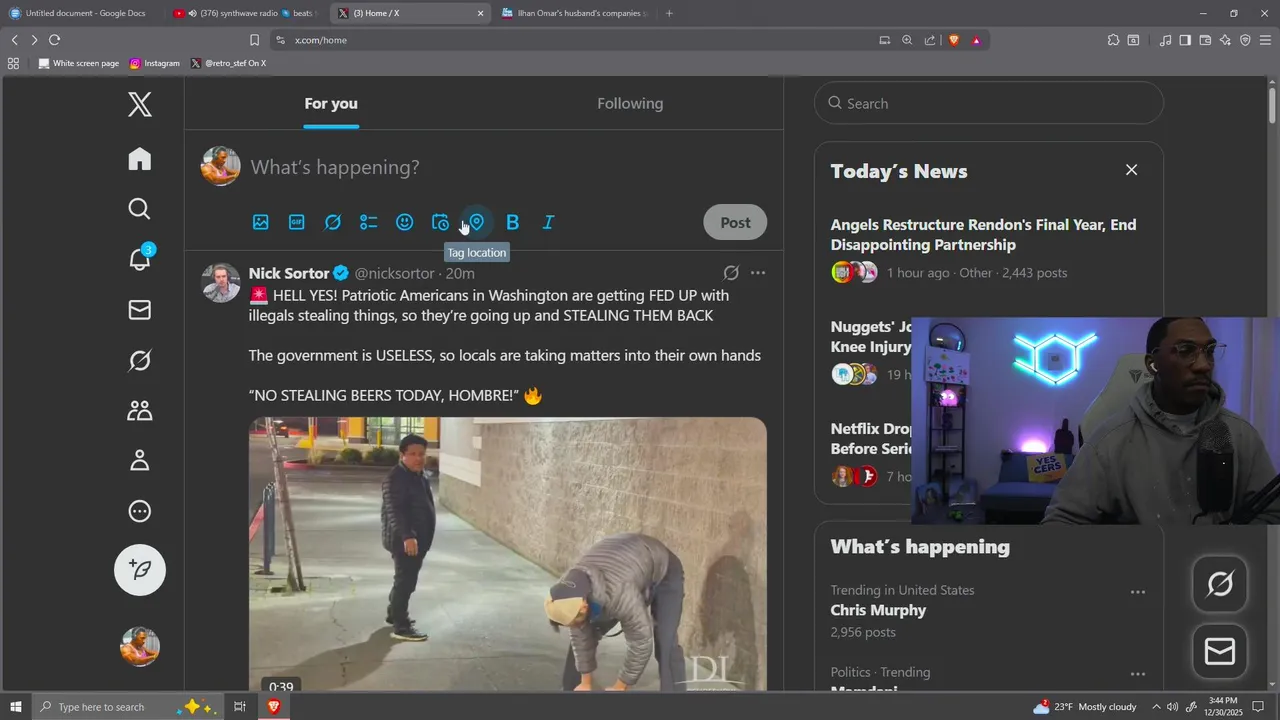Open Messages envelope in sidebar
This screenshot has width=1280, height=720.
click(x=140, y=310)
